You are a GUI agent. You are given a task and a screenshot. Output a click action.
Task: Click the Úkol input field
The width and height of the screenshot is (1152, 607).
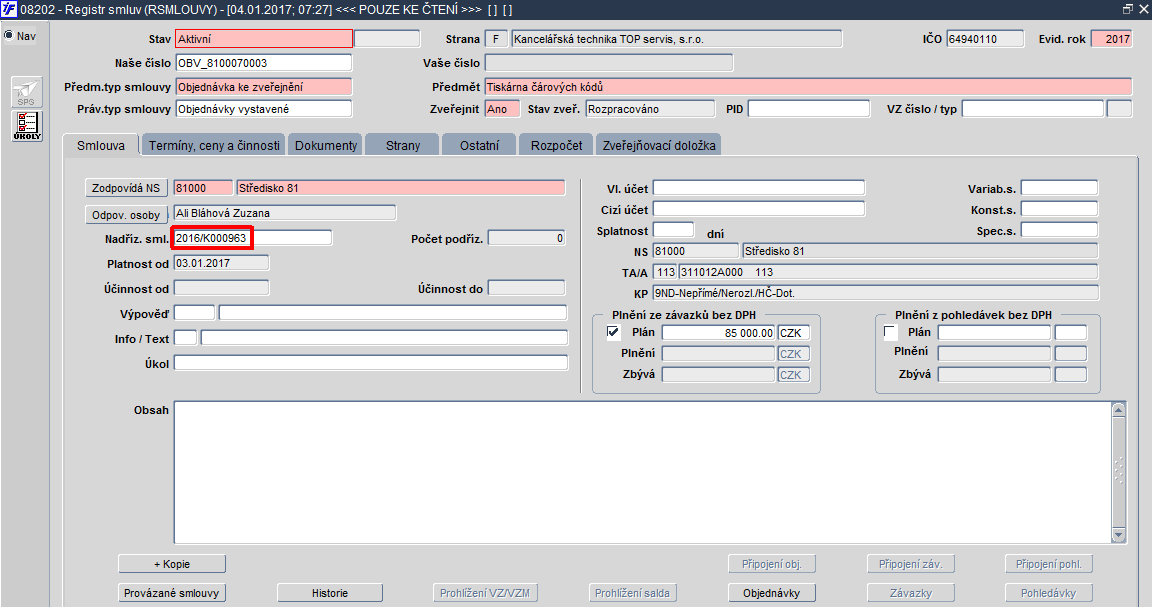(x=371, y=363)
